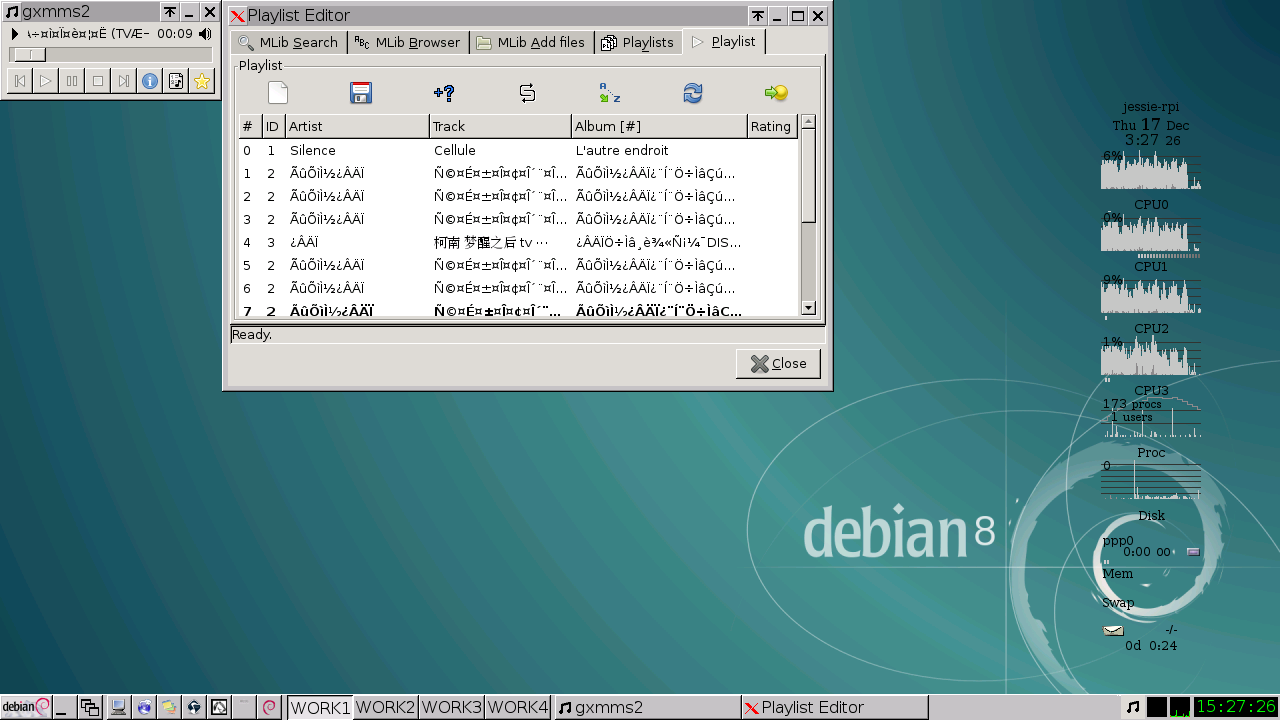Click the previous track button in gxmms2
The width and height of the screenshot is (1280, 720).
(20, 81)
